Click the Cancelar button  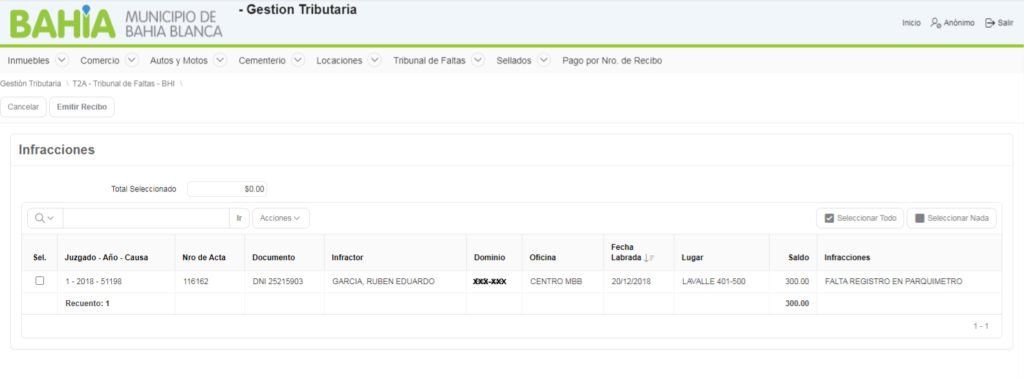pos(24,107)
